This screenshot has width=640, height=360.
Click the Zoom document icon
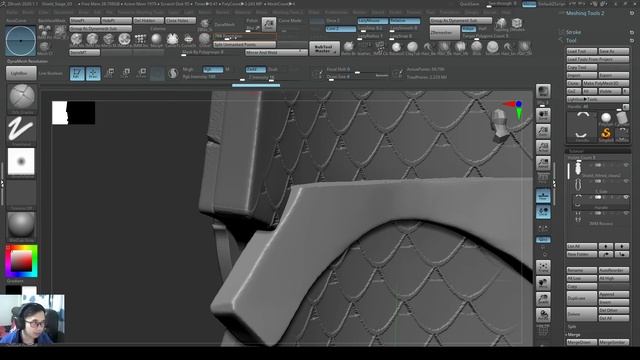(543, 131)
